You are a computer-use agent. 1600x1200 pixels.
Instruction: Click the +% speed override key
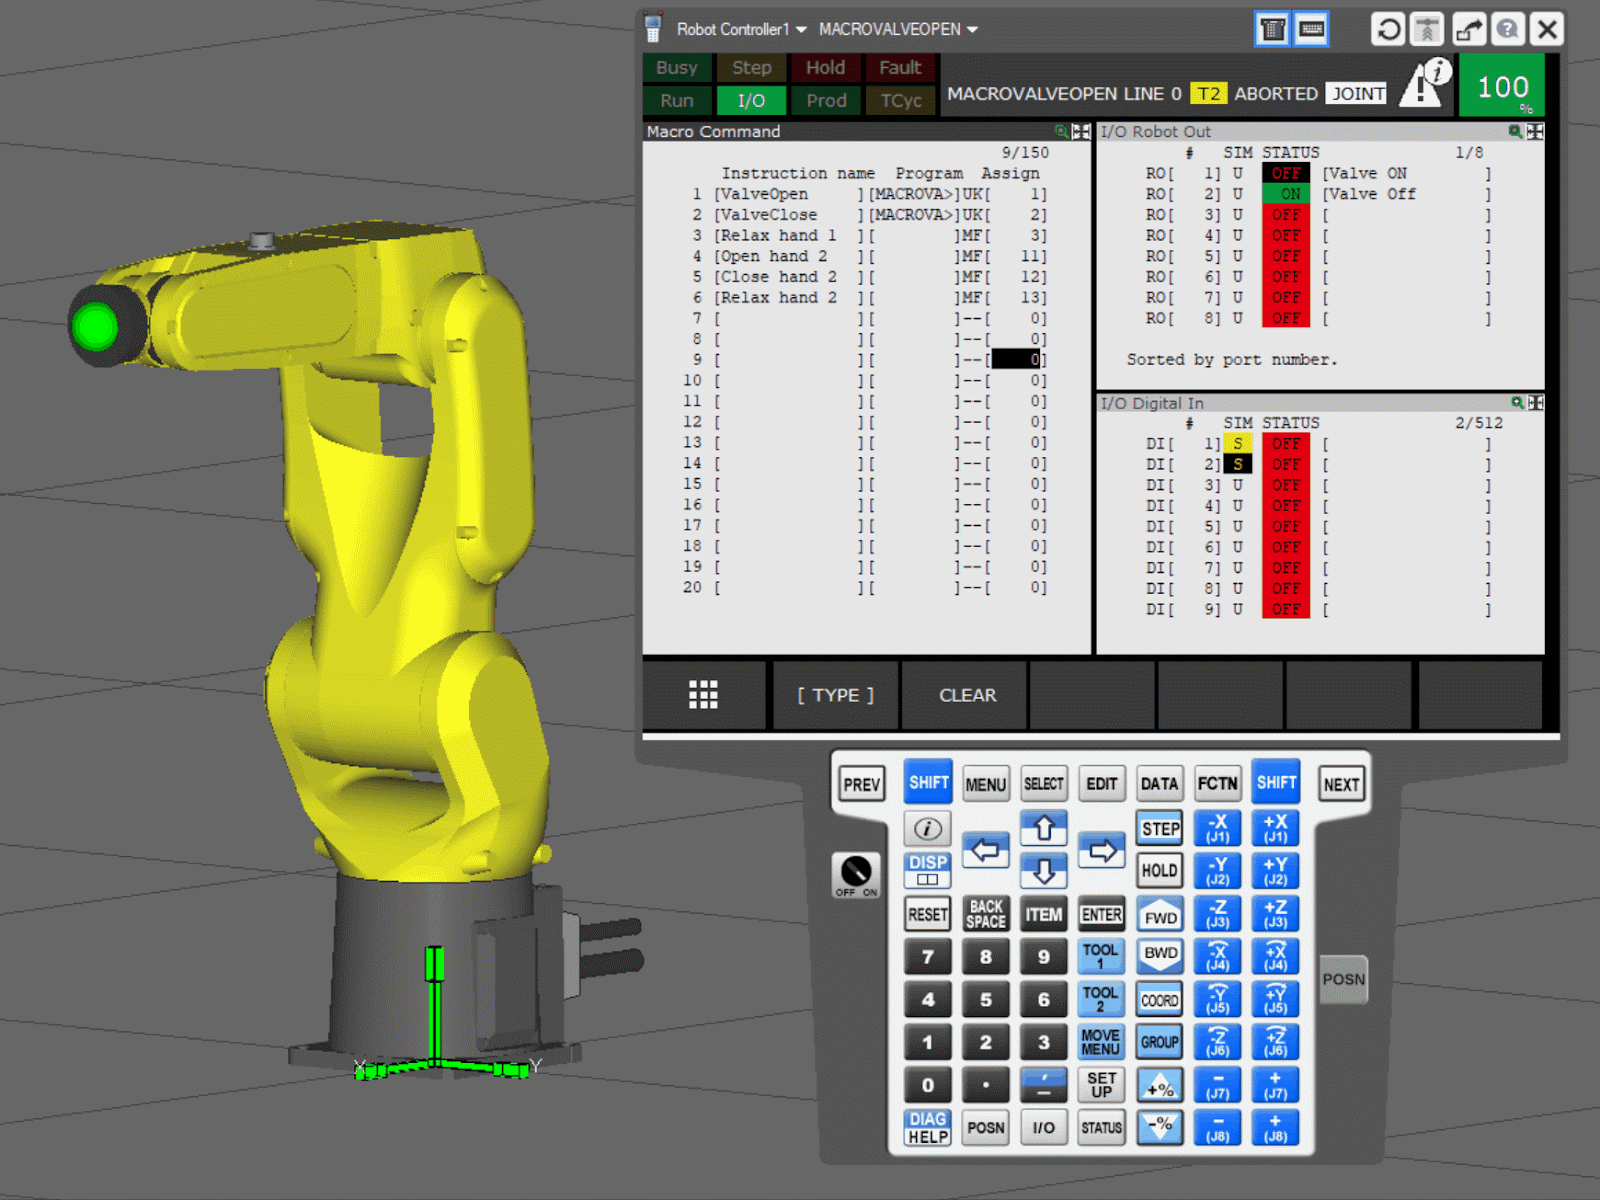coord(1160,1086)
